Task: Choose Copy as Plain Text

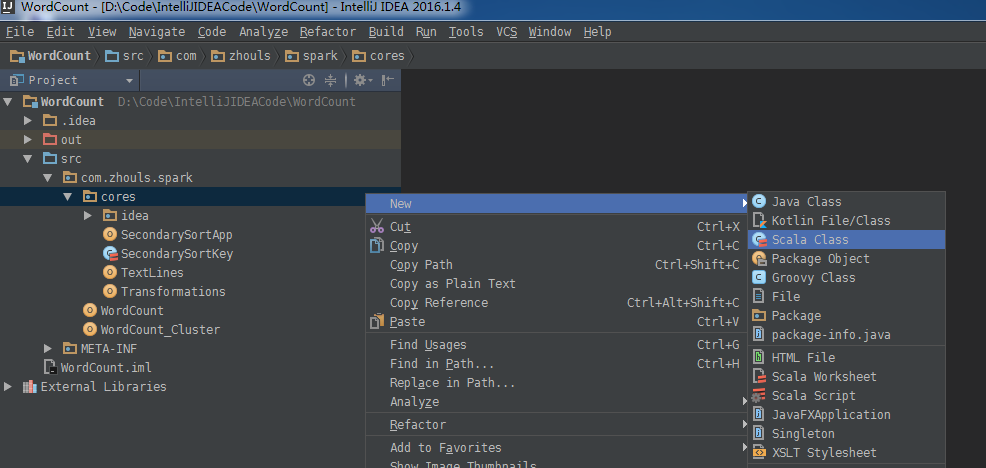Action: (x=452, y=284)
